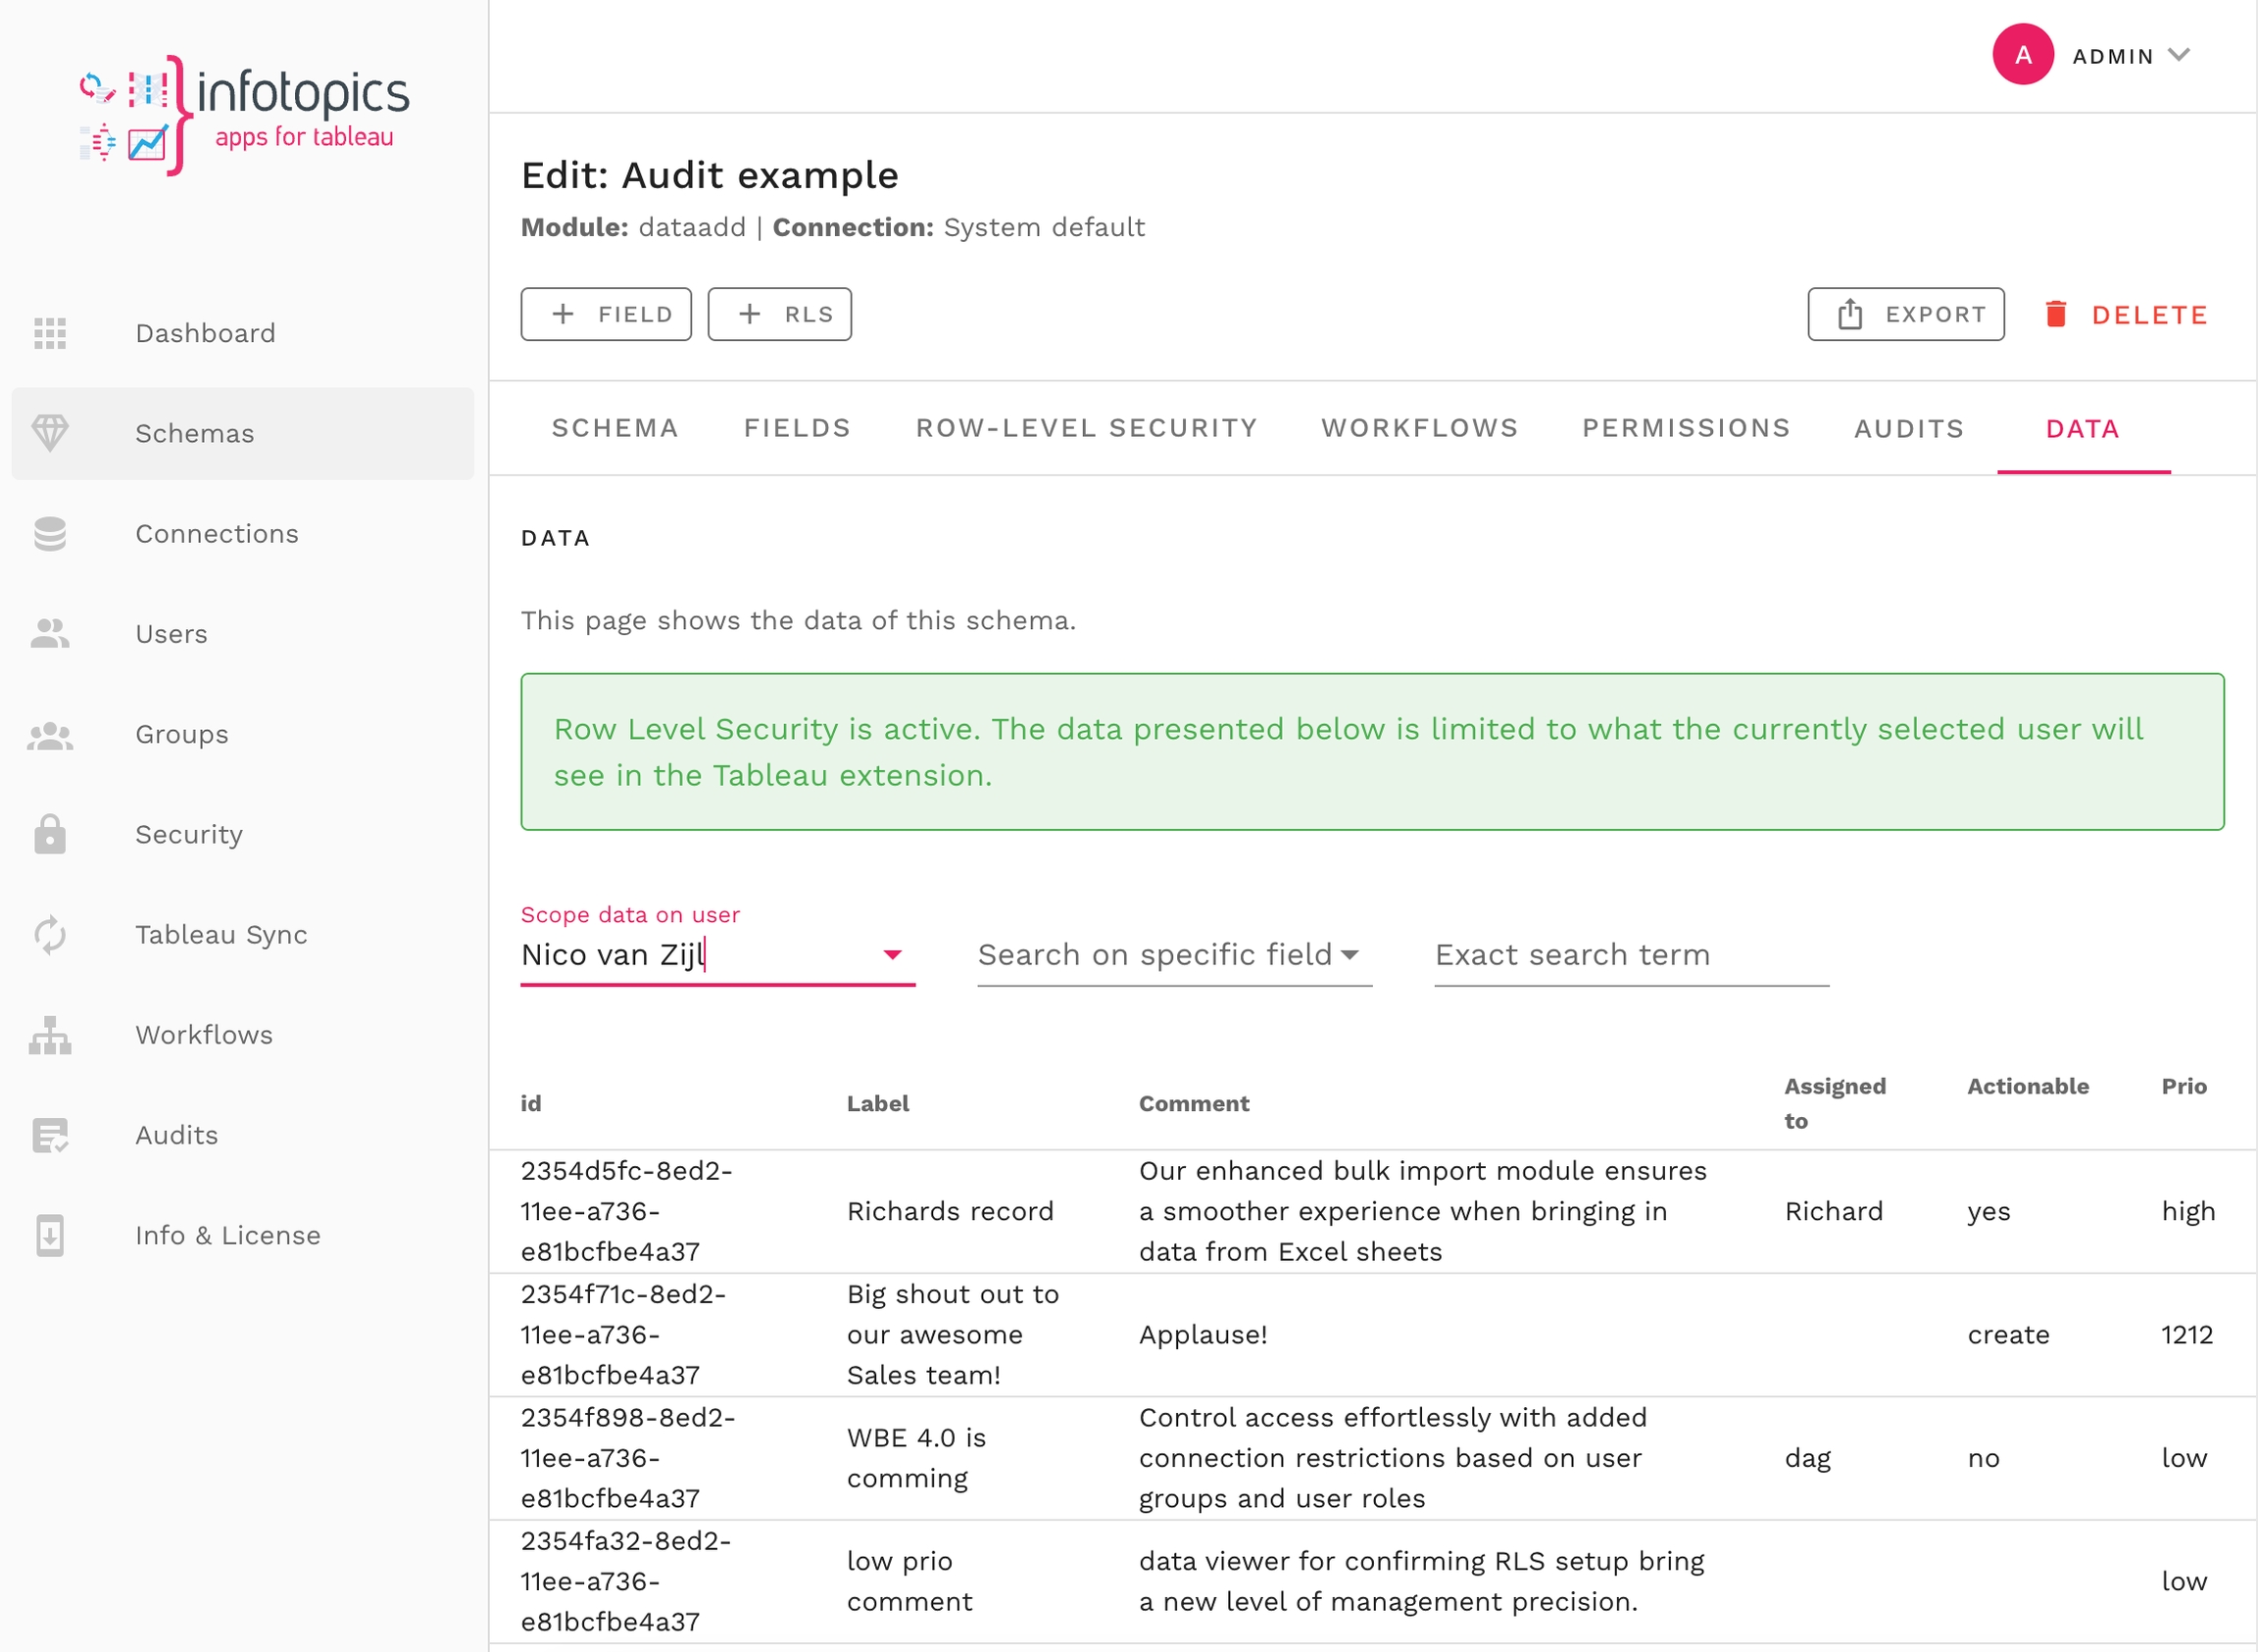Click the EXPORT button
Image resolution: width=2258 pixels, height=1652 pixels.
[1905, 314]
